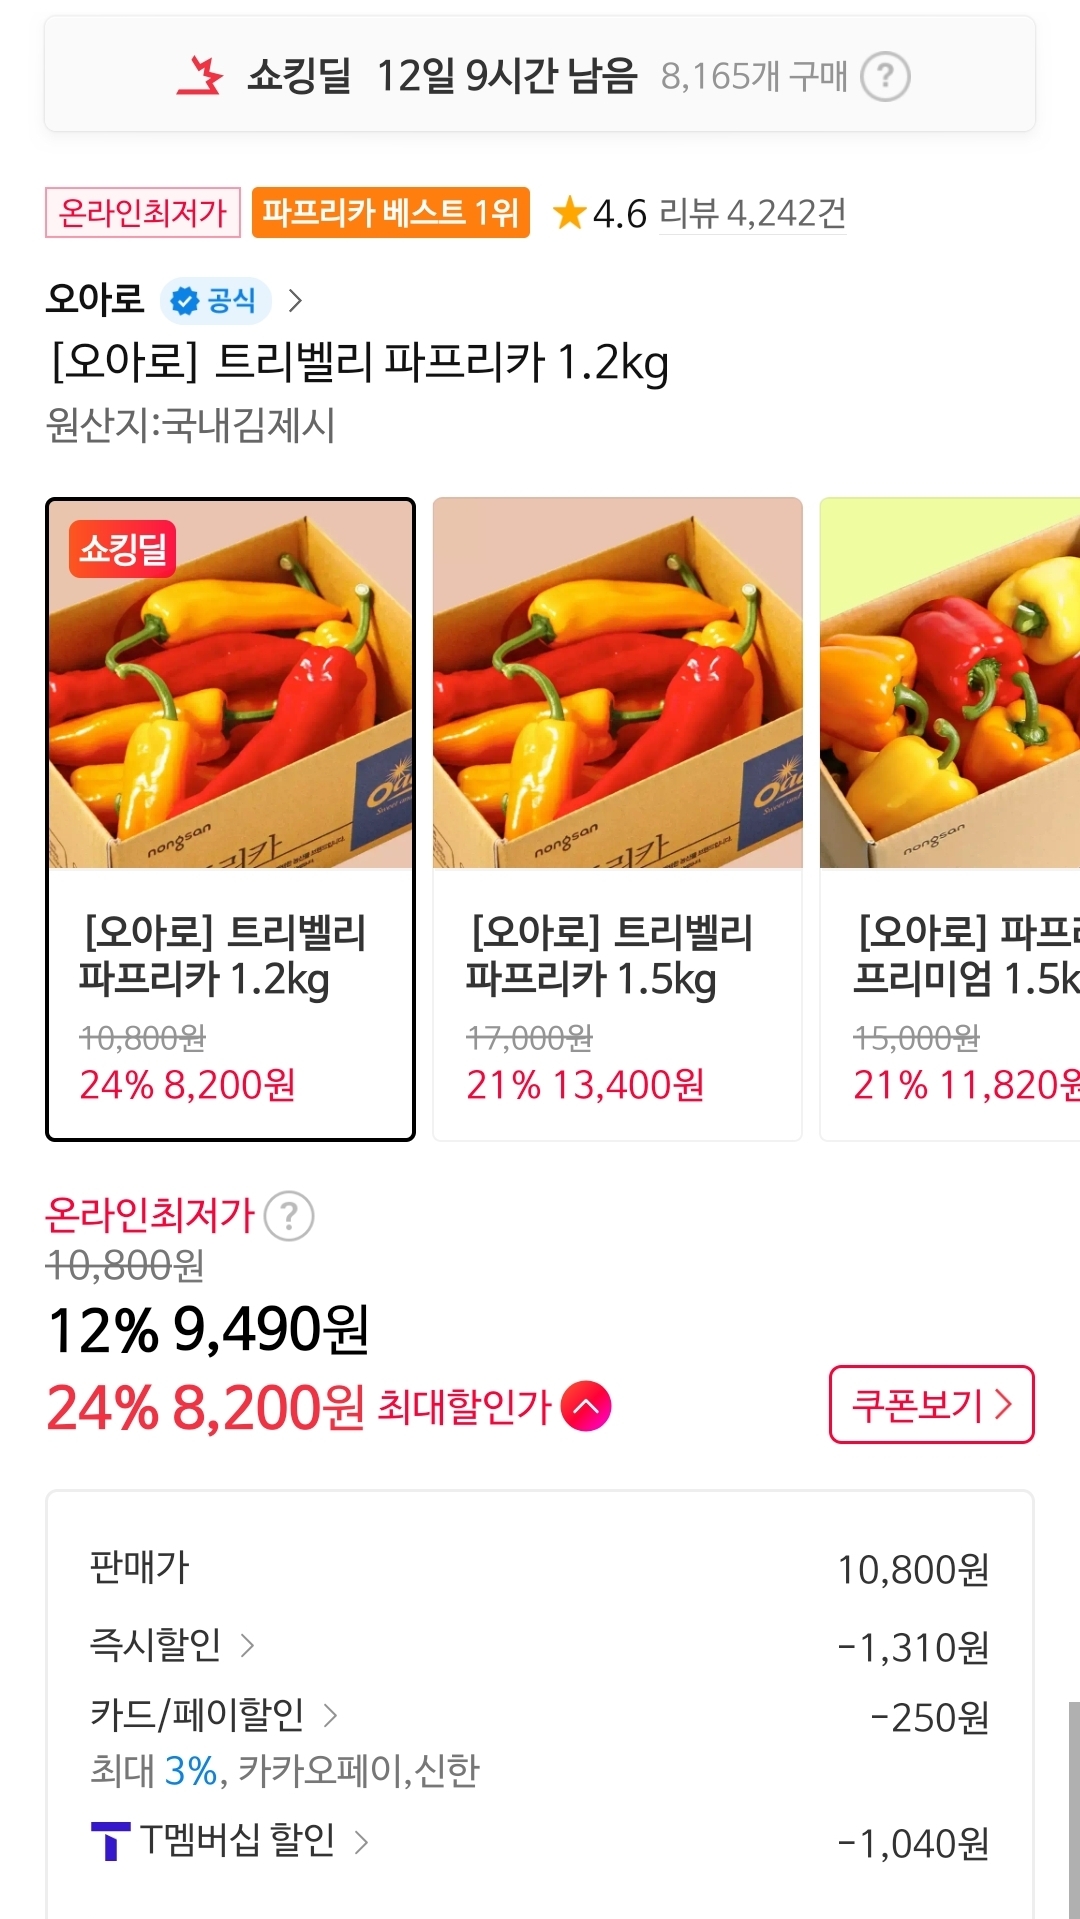The width and height of the screenshot is (1080, 1919).
Task: Tap the yellow star rating icon
Action: (x=569, y=212)
